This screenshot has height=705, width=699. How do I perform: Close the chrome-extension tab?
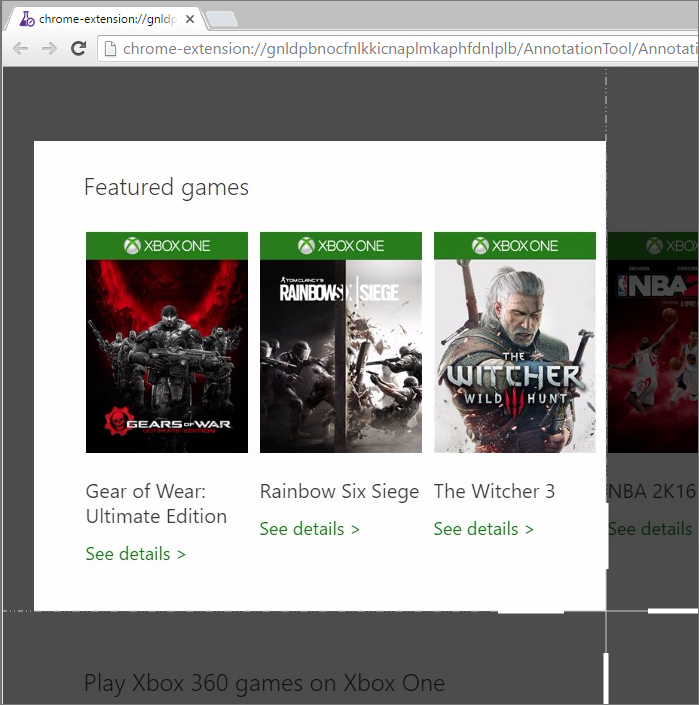pos(190,19)
